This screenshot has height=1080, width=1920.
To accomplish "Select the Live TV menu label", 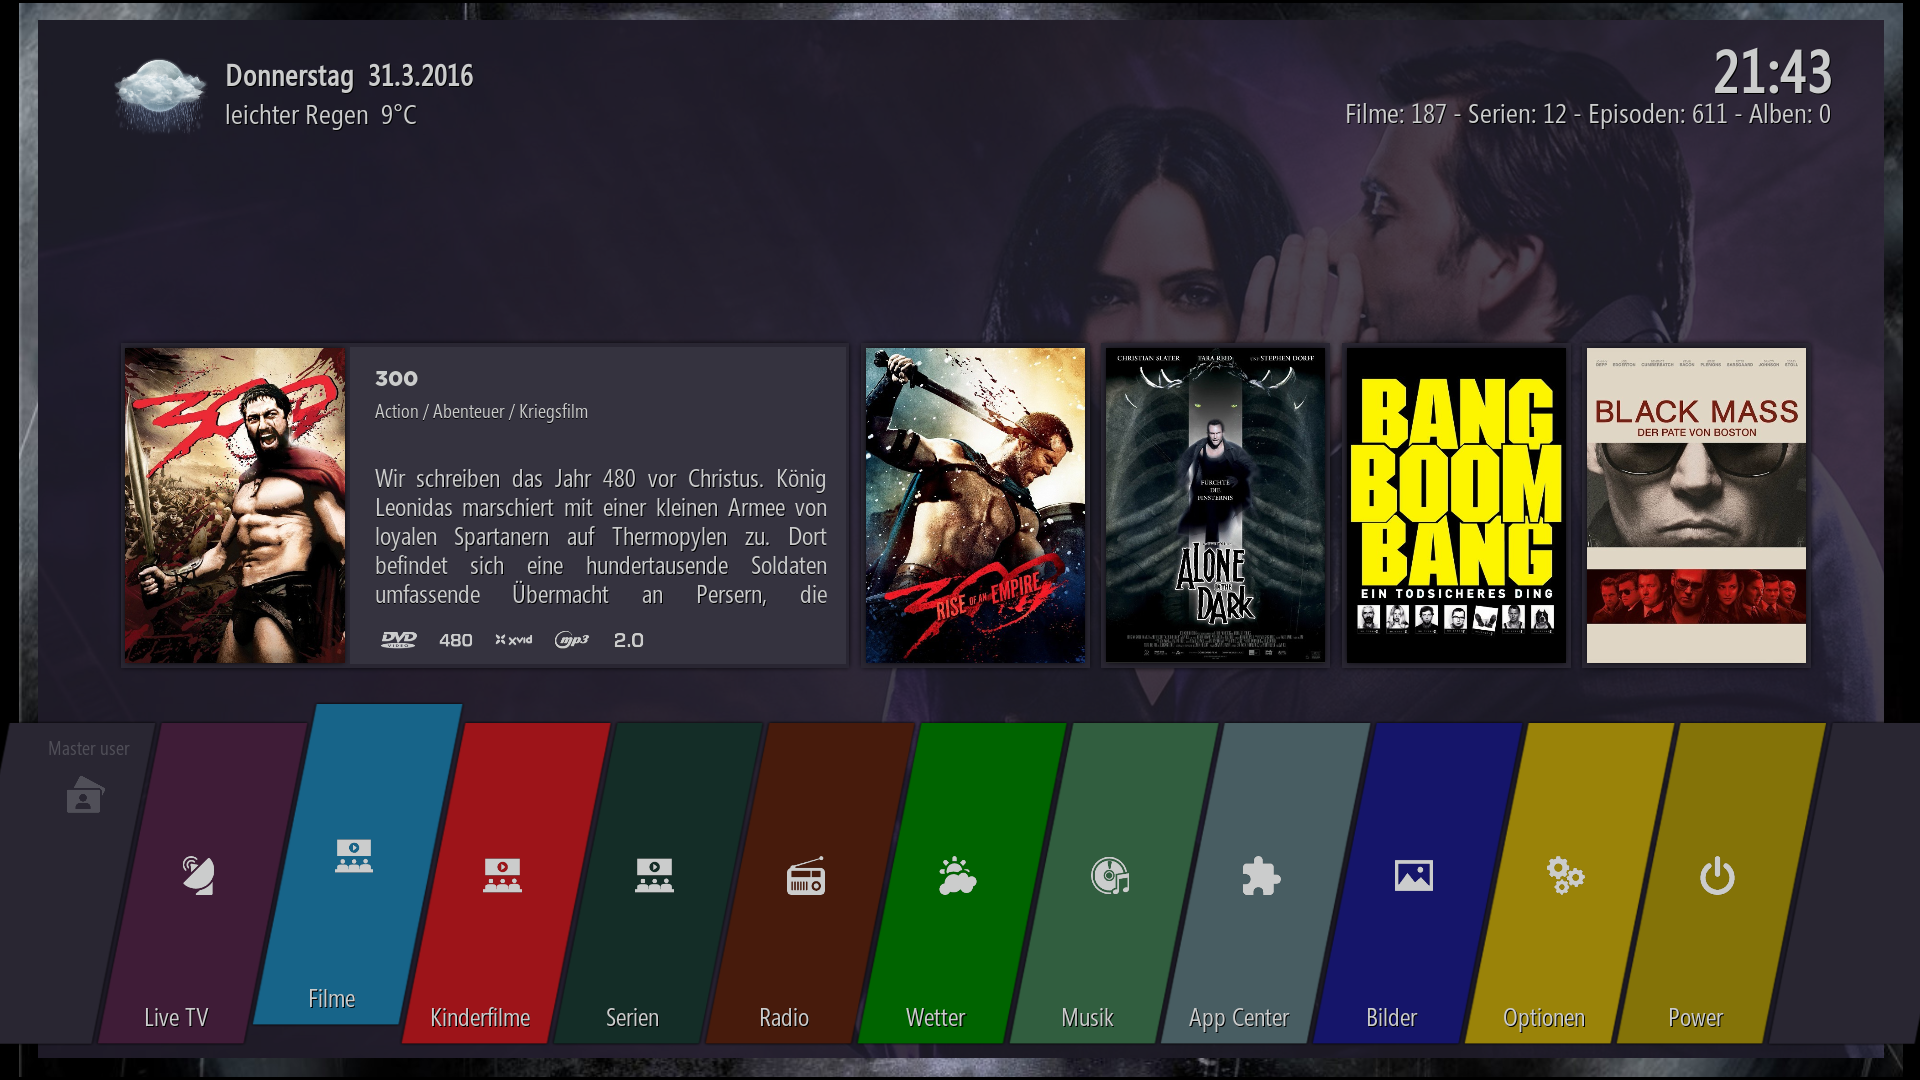I will pyautogui.click(x=176, y=1018).
